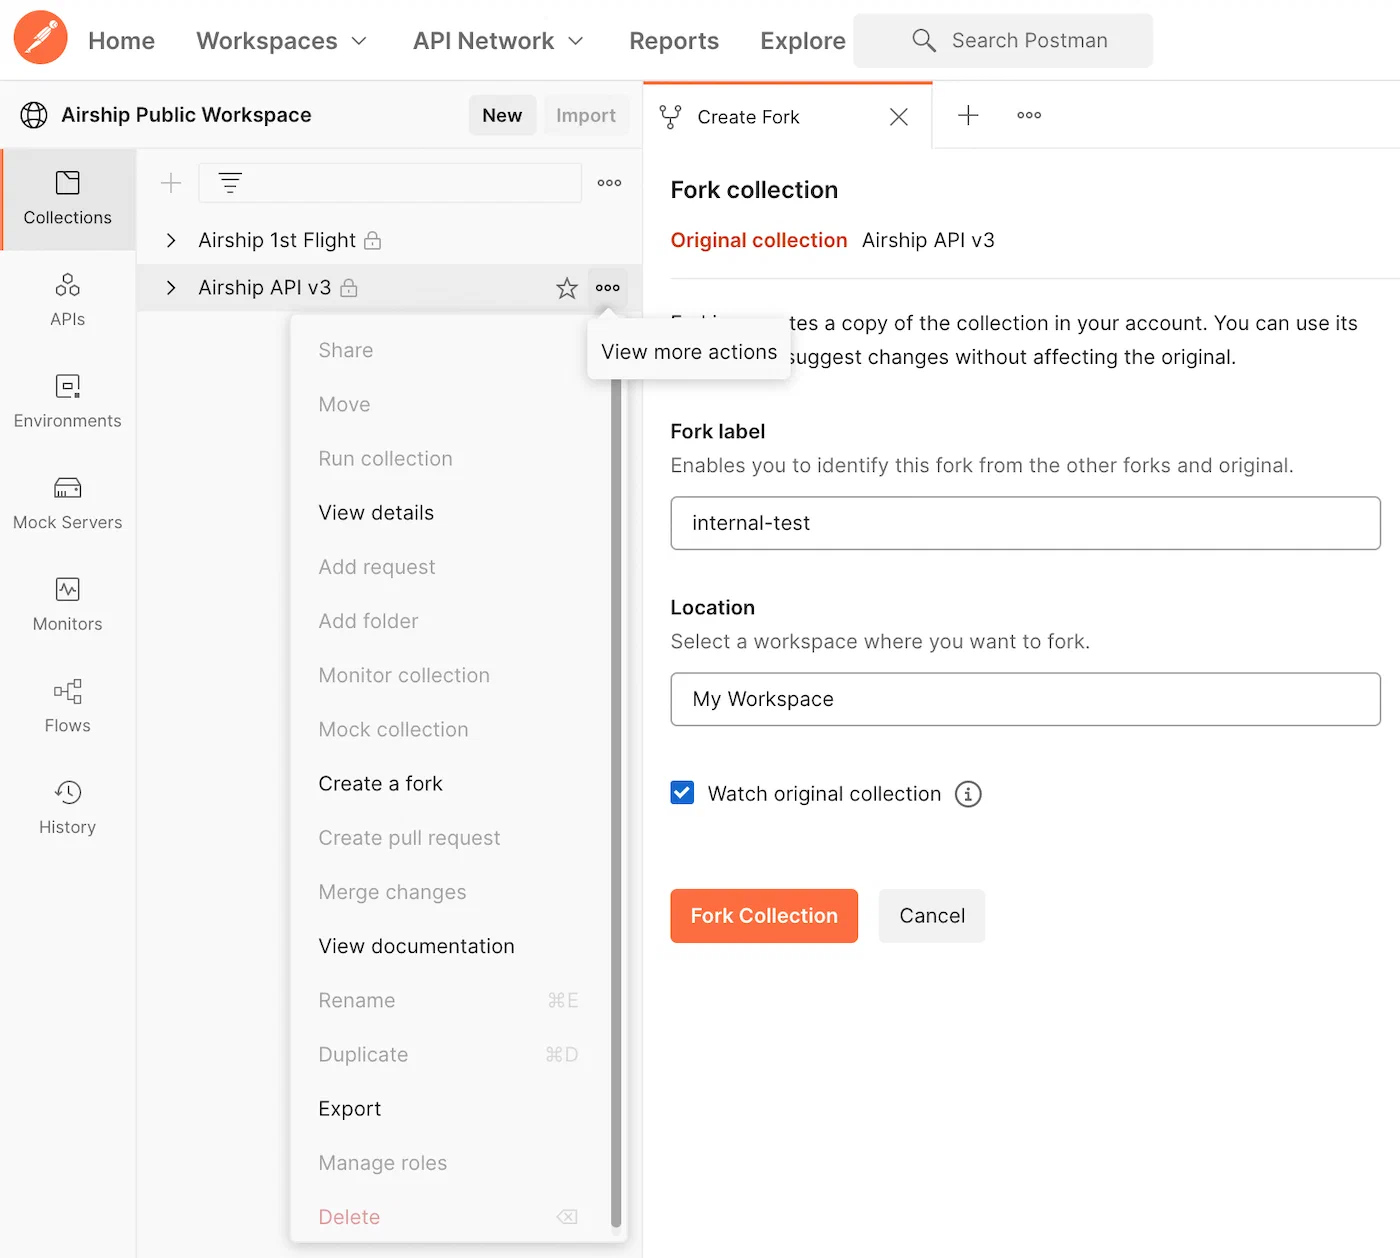Select View documentation menu entry
The image size is (1400, 1258).
point(416,946)
